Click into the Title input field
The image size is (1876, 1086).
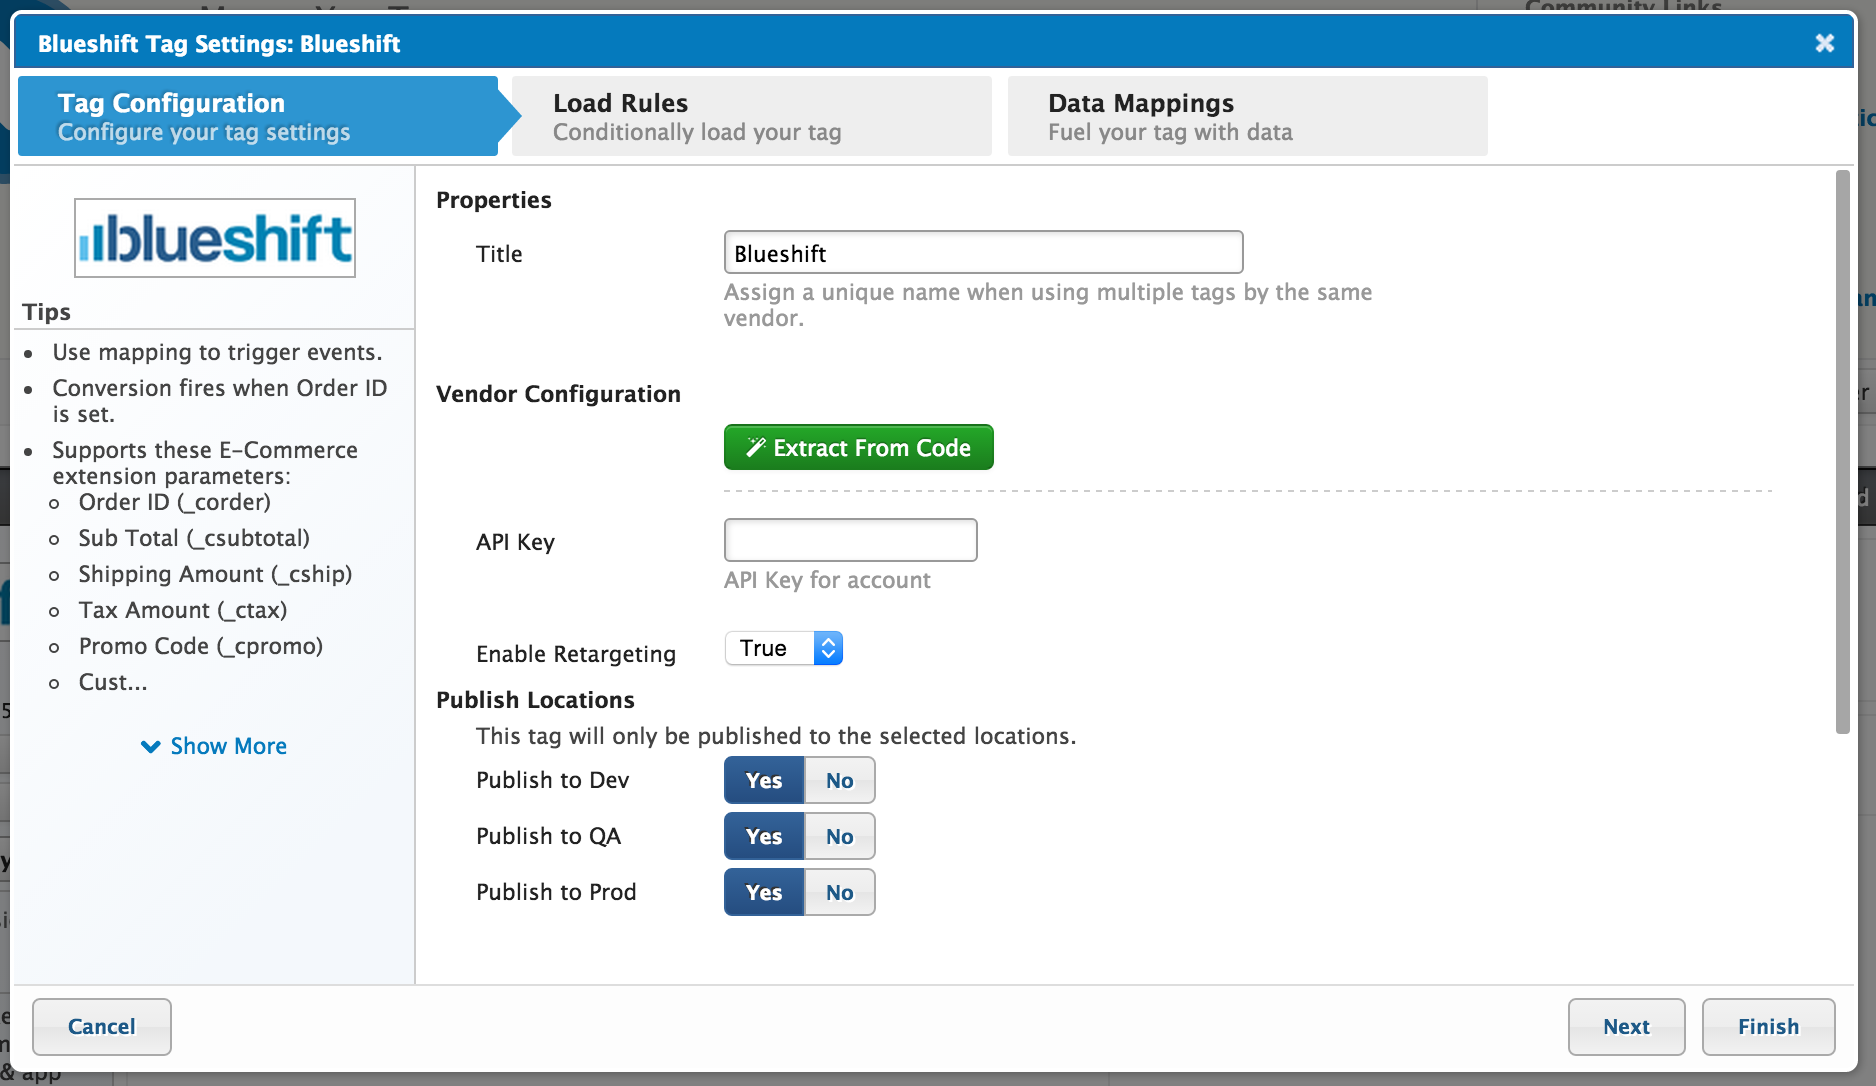[983, 252]
